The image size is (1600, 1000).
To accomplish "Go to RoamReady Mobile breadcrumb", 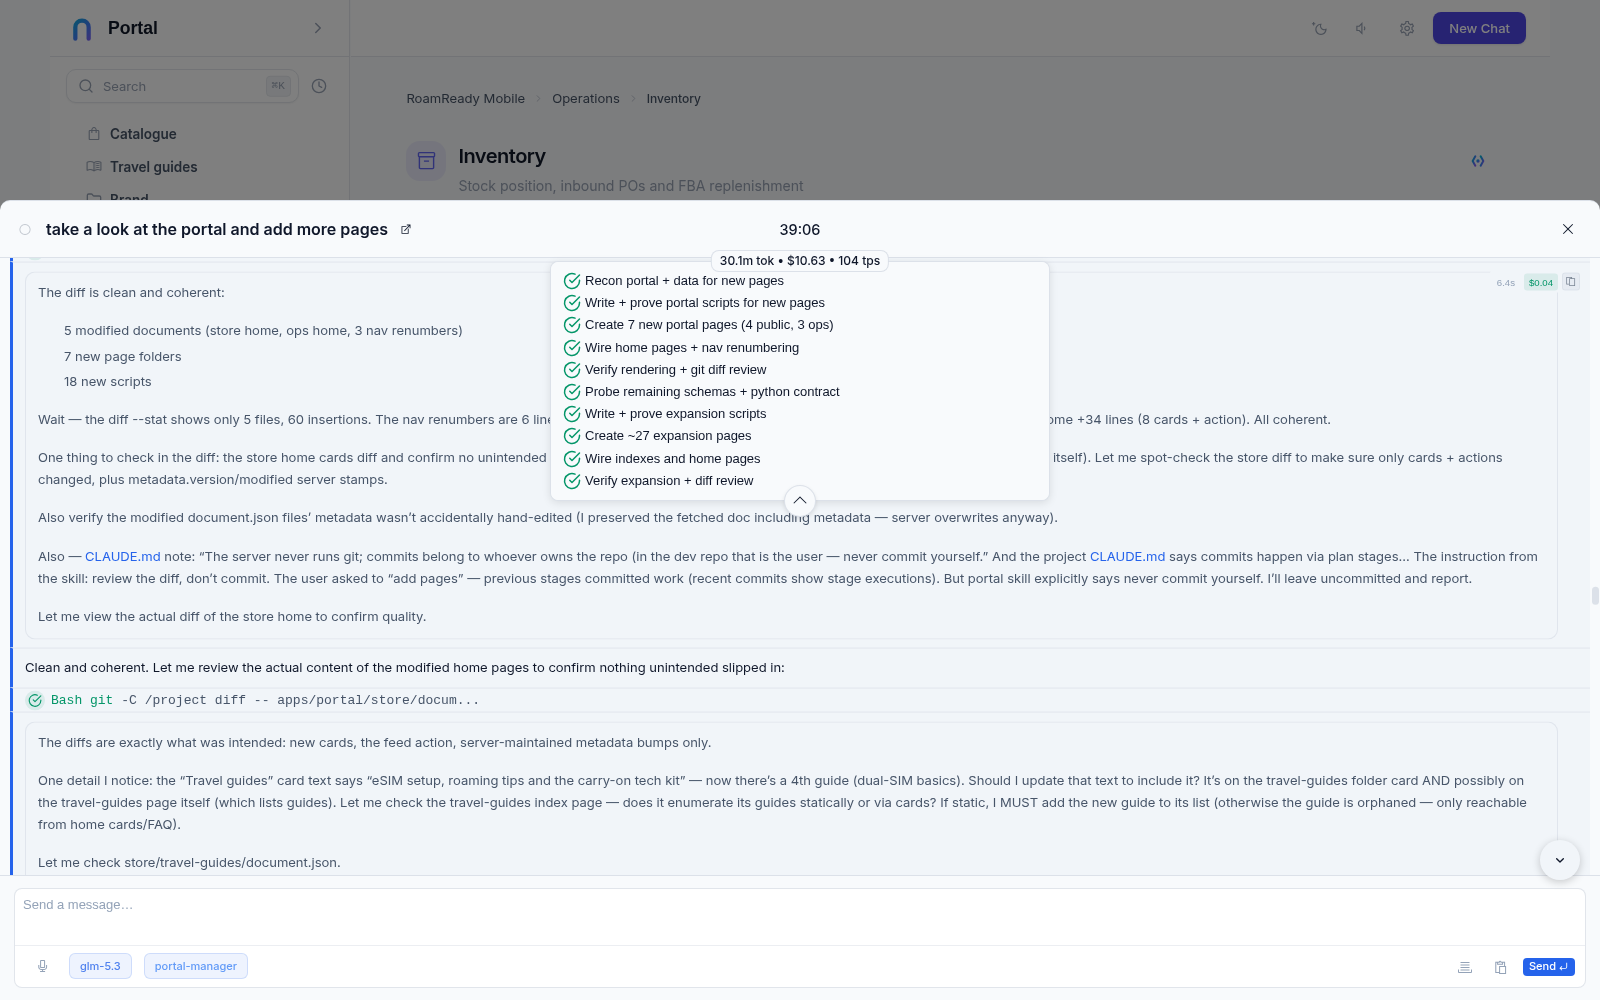I will coord(466,99).
